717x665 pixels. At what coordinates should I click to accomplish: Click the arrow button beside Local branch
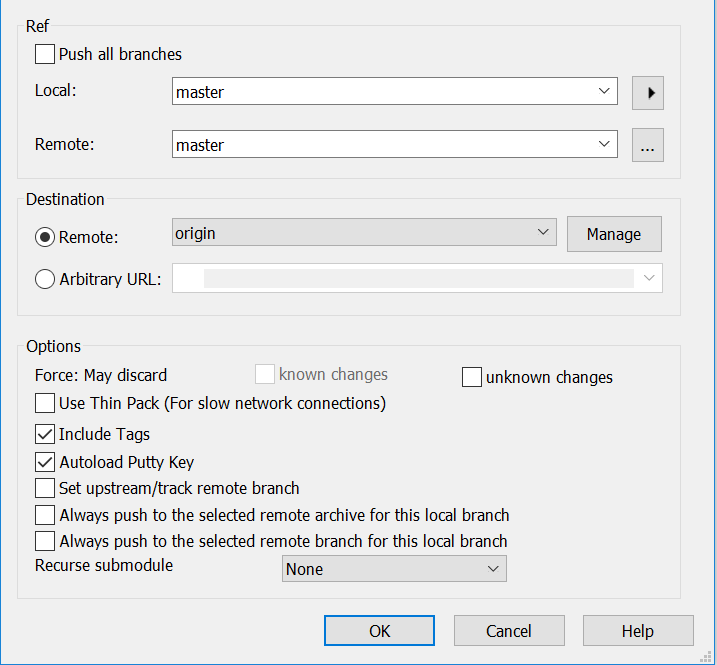pyautogui.click(x=647, y=93)
